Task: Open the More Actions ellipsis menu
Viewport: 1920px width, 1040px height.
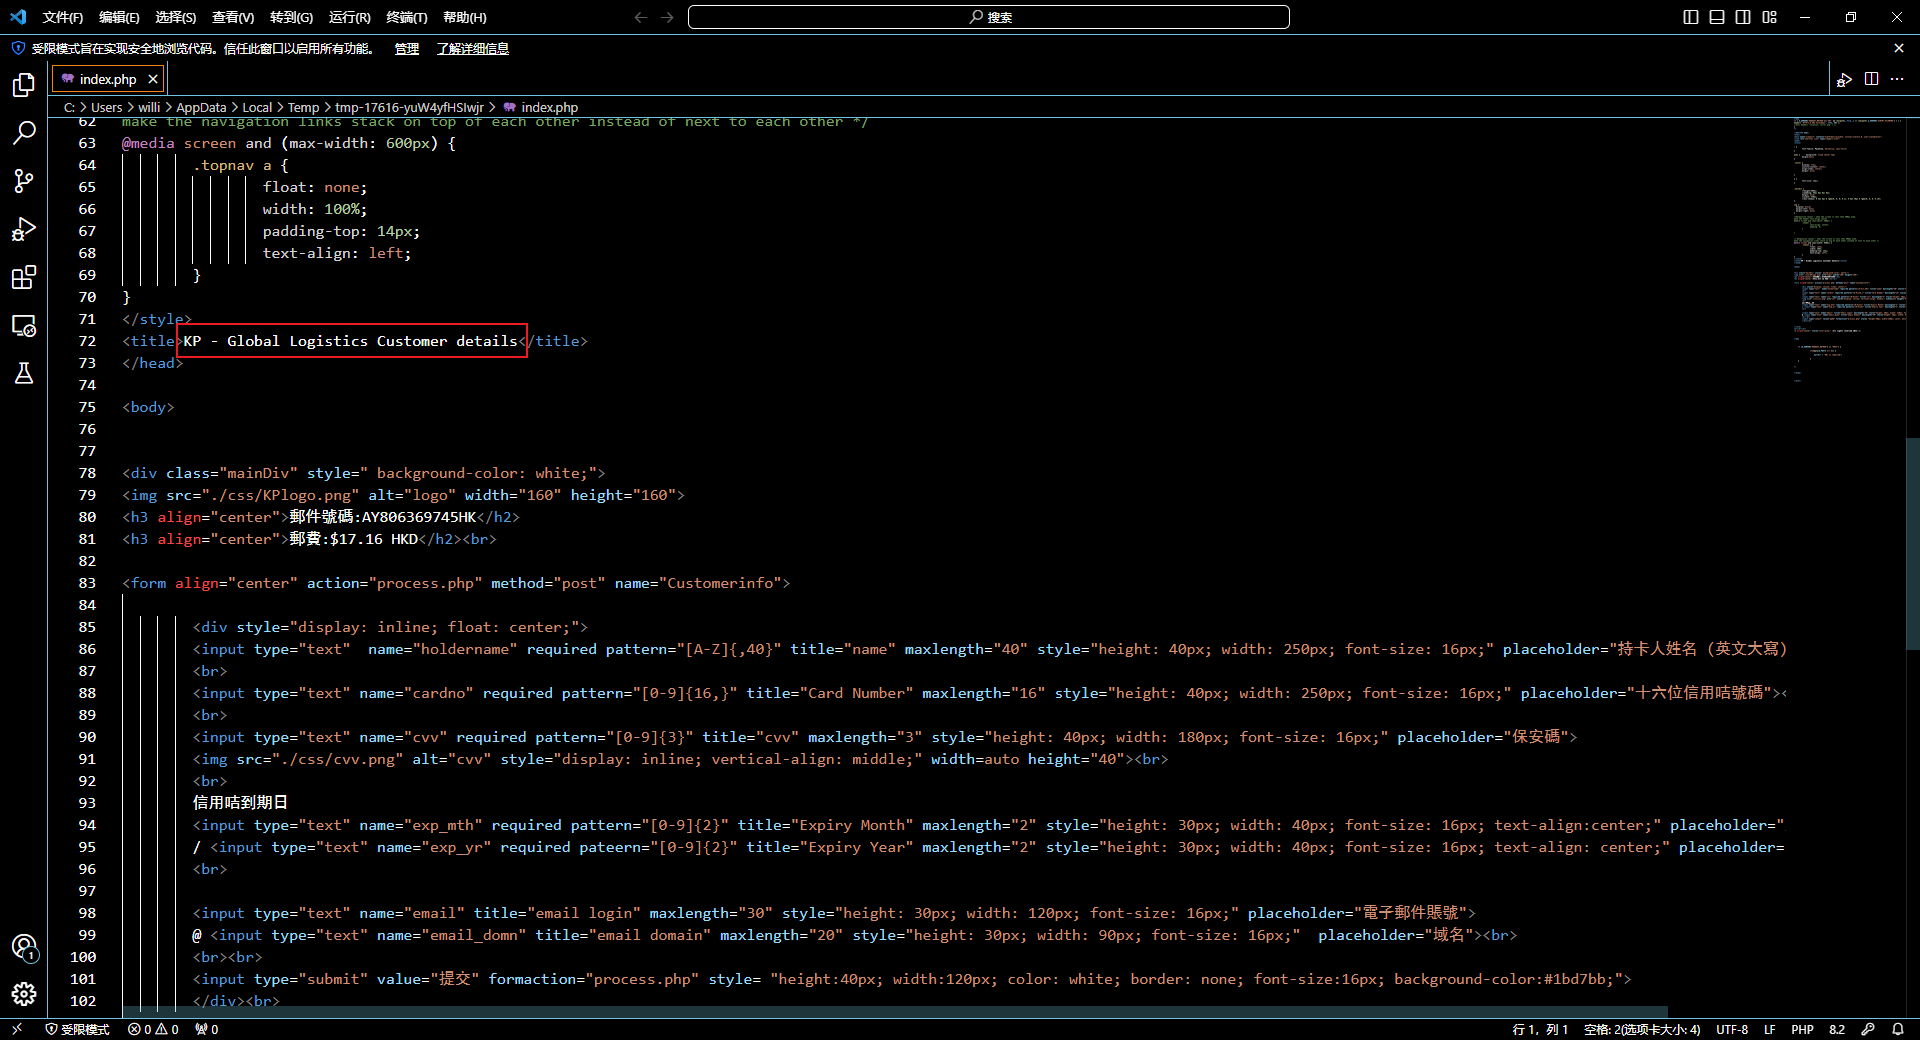Action: click(x=1897, y=79)
